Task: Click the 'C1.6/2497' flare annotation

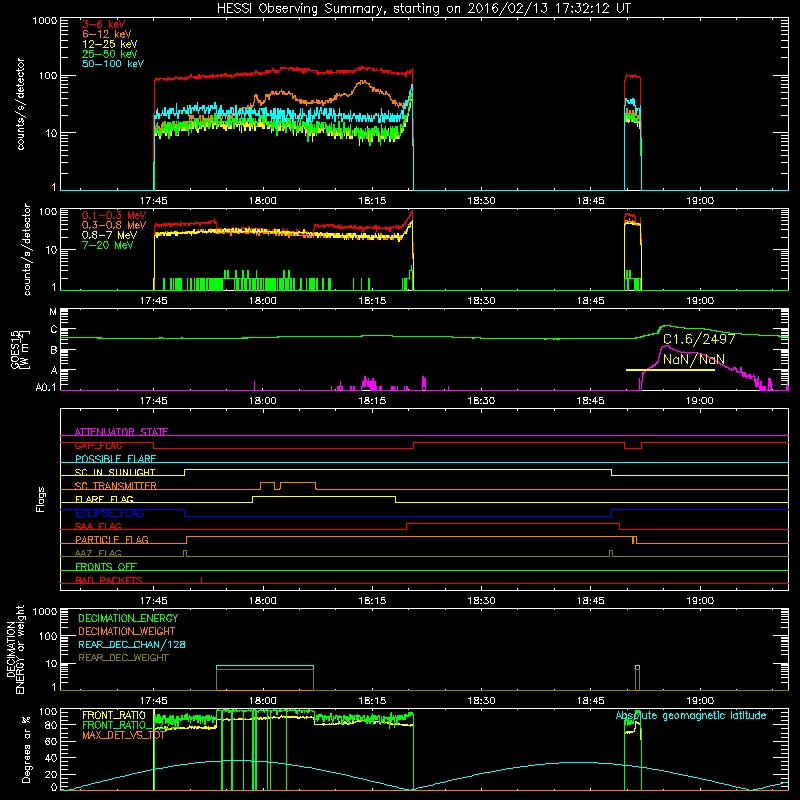Action: click(x=699, y=339)
